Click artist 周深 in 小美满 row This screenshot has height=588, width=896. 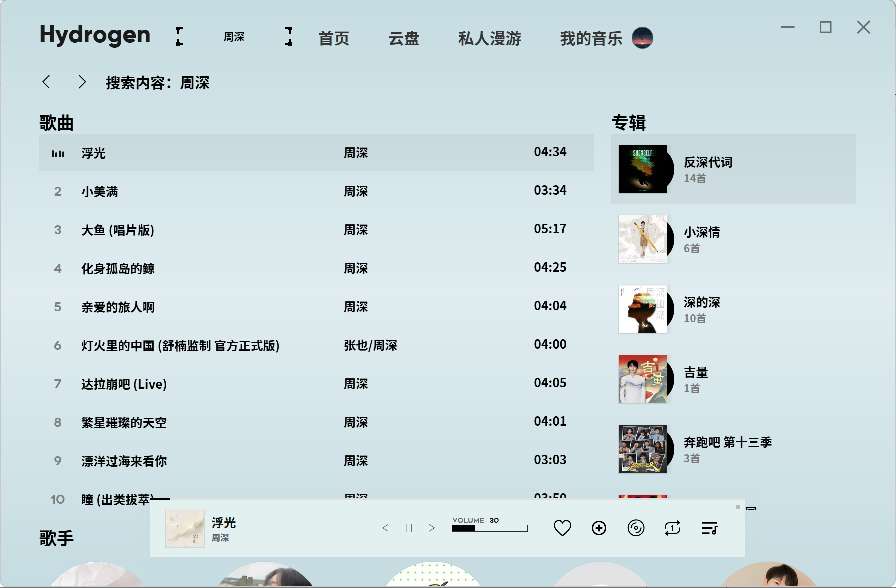[355, 191]
